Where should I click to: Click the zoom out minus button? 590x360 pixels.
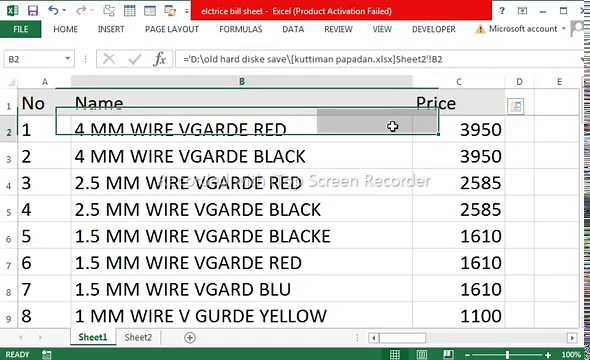tap(467, 354)
